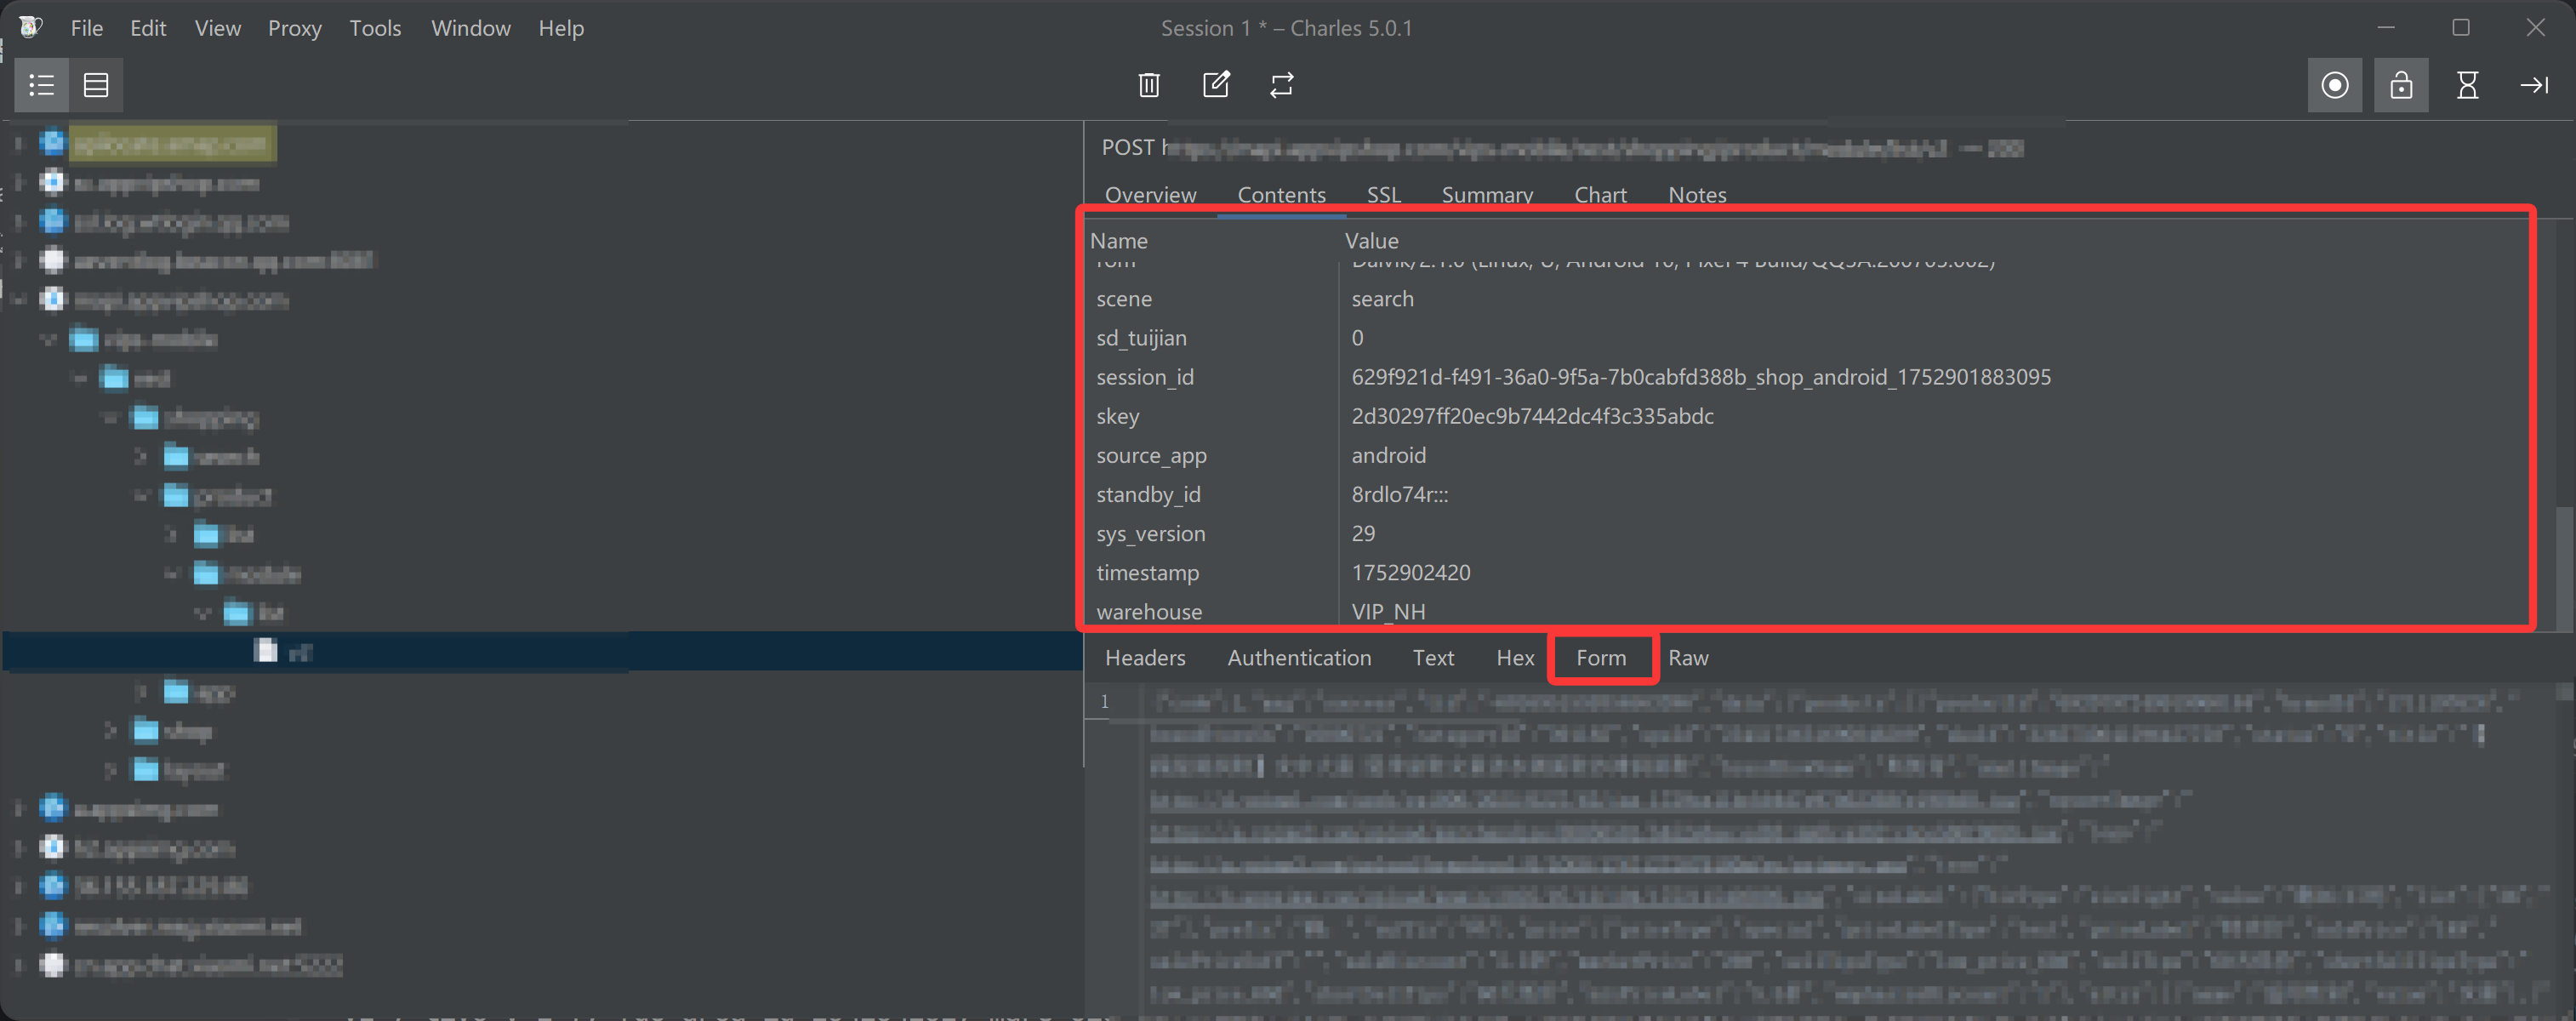The width and height of the screenshot is (2576, 1021).
Task: Show the Chart tab
Action: pos(1600,194)
